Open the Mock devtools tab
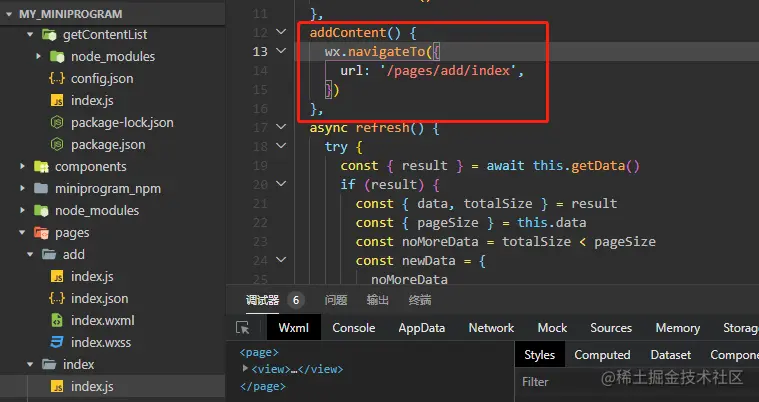Screen dimensions: 759x402 (x=552, y=328)
